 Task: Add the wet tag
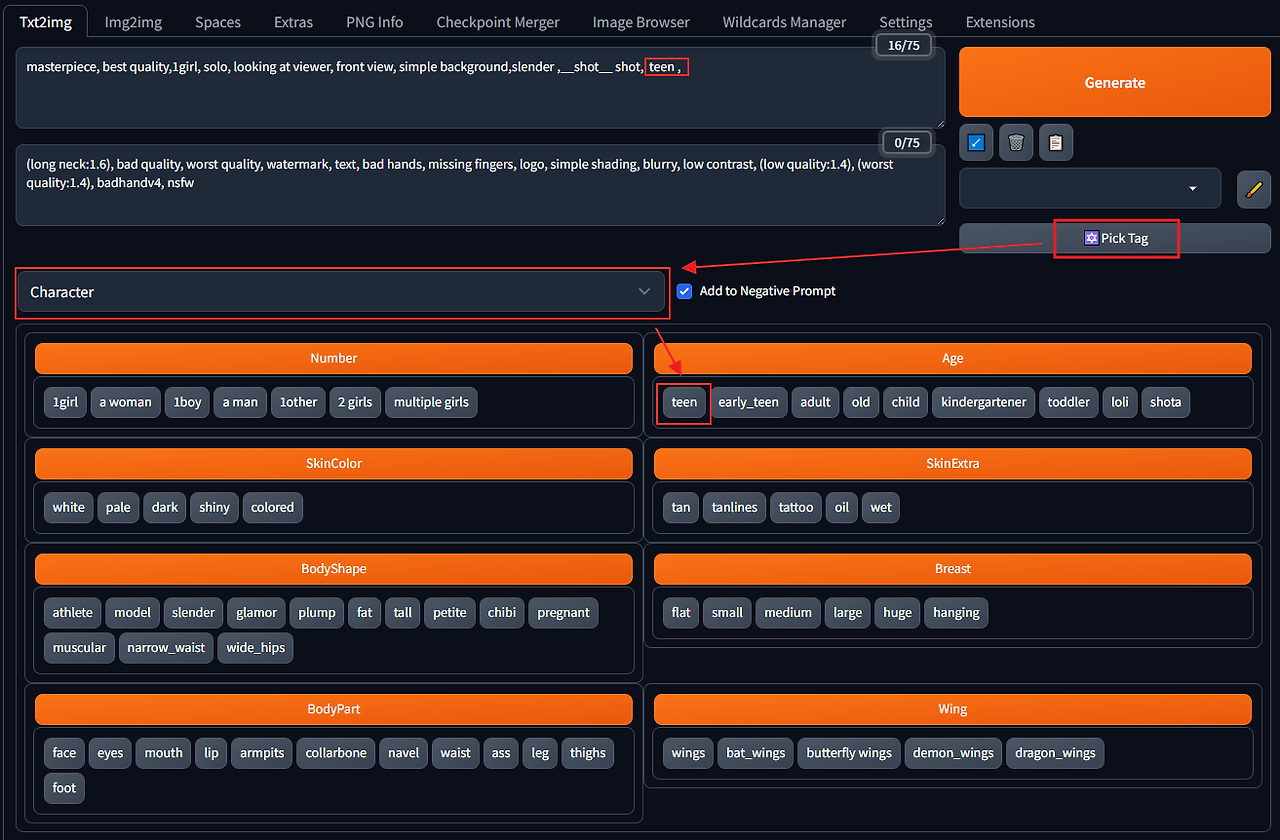[881, 507]
